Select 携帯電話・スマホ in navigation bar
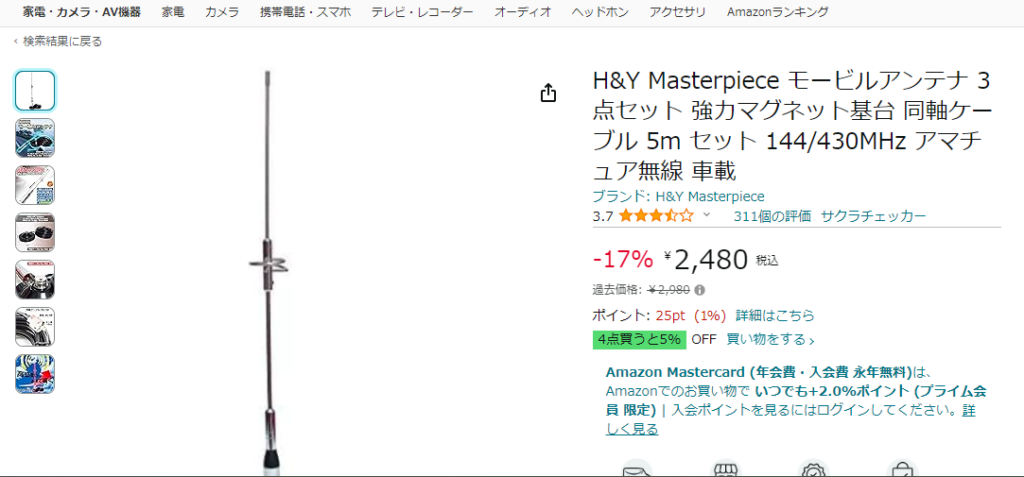The image size is (1024, 477). [x=305, y=12]
